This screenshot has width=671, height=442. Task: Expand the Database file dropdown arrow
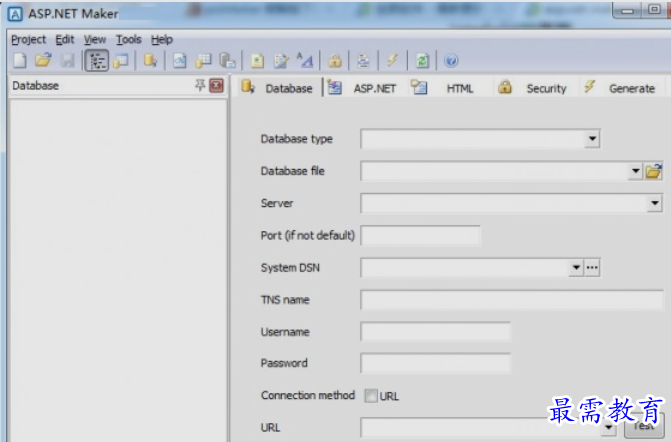coord(635,171)
